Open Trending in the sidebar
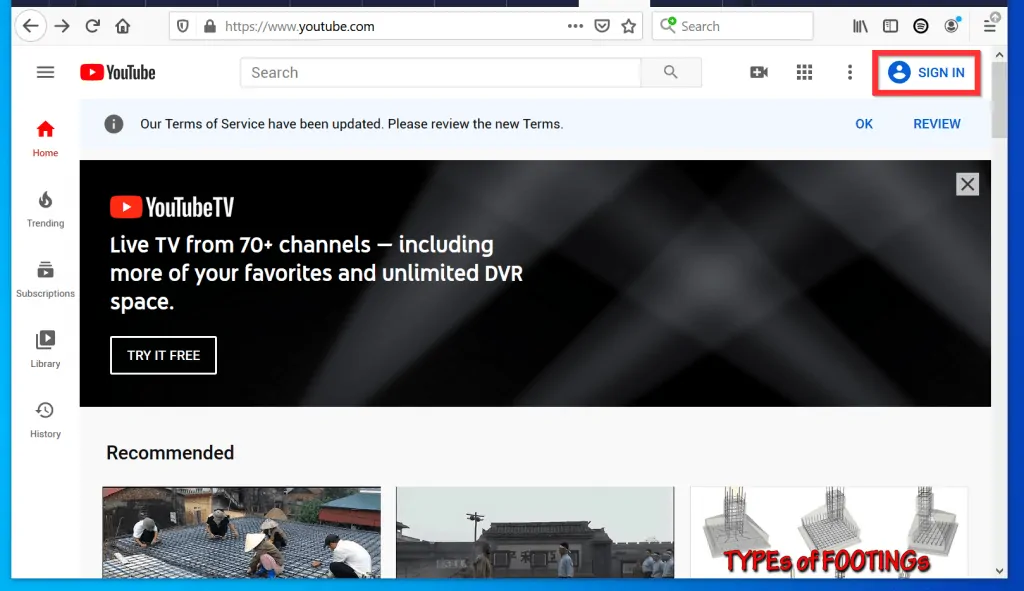This screenshot has height=591, width=1024. (45, 209)
